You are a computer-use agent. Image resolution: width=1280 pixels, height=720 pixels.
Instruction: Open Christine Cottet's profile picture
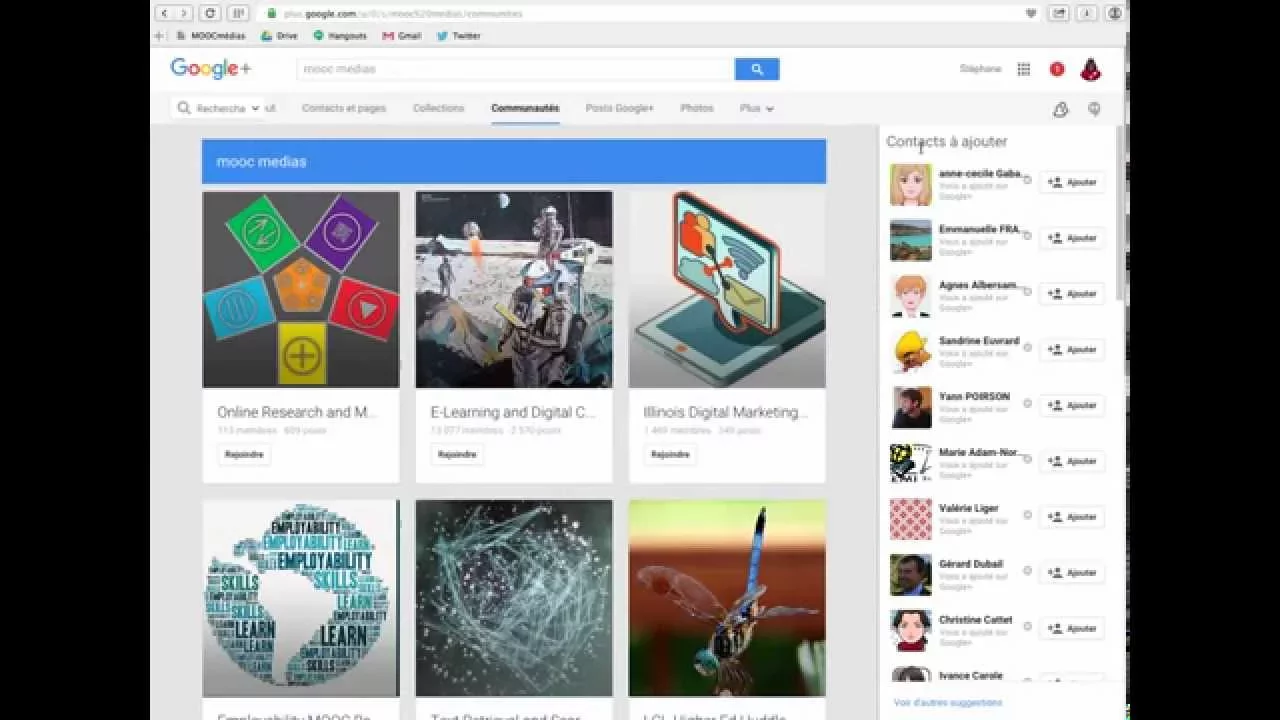tap(911, 630)
